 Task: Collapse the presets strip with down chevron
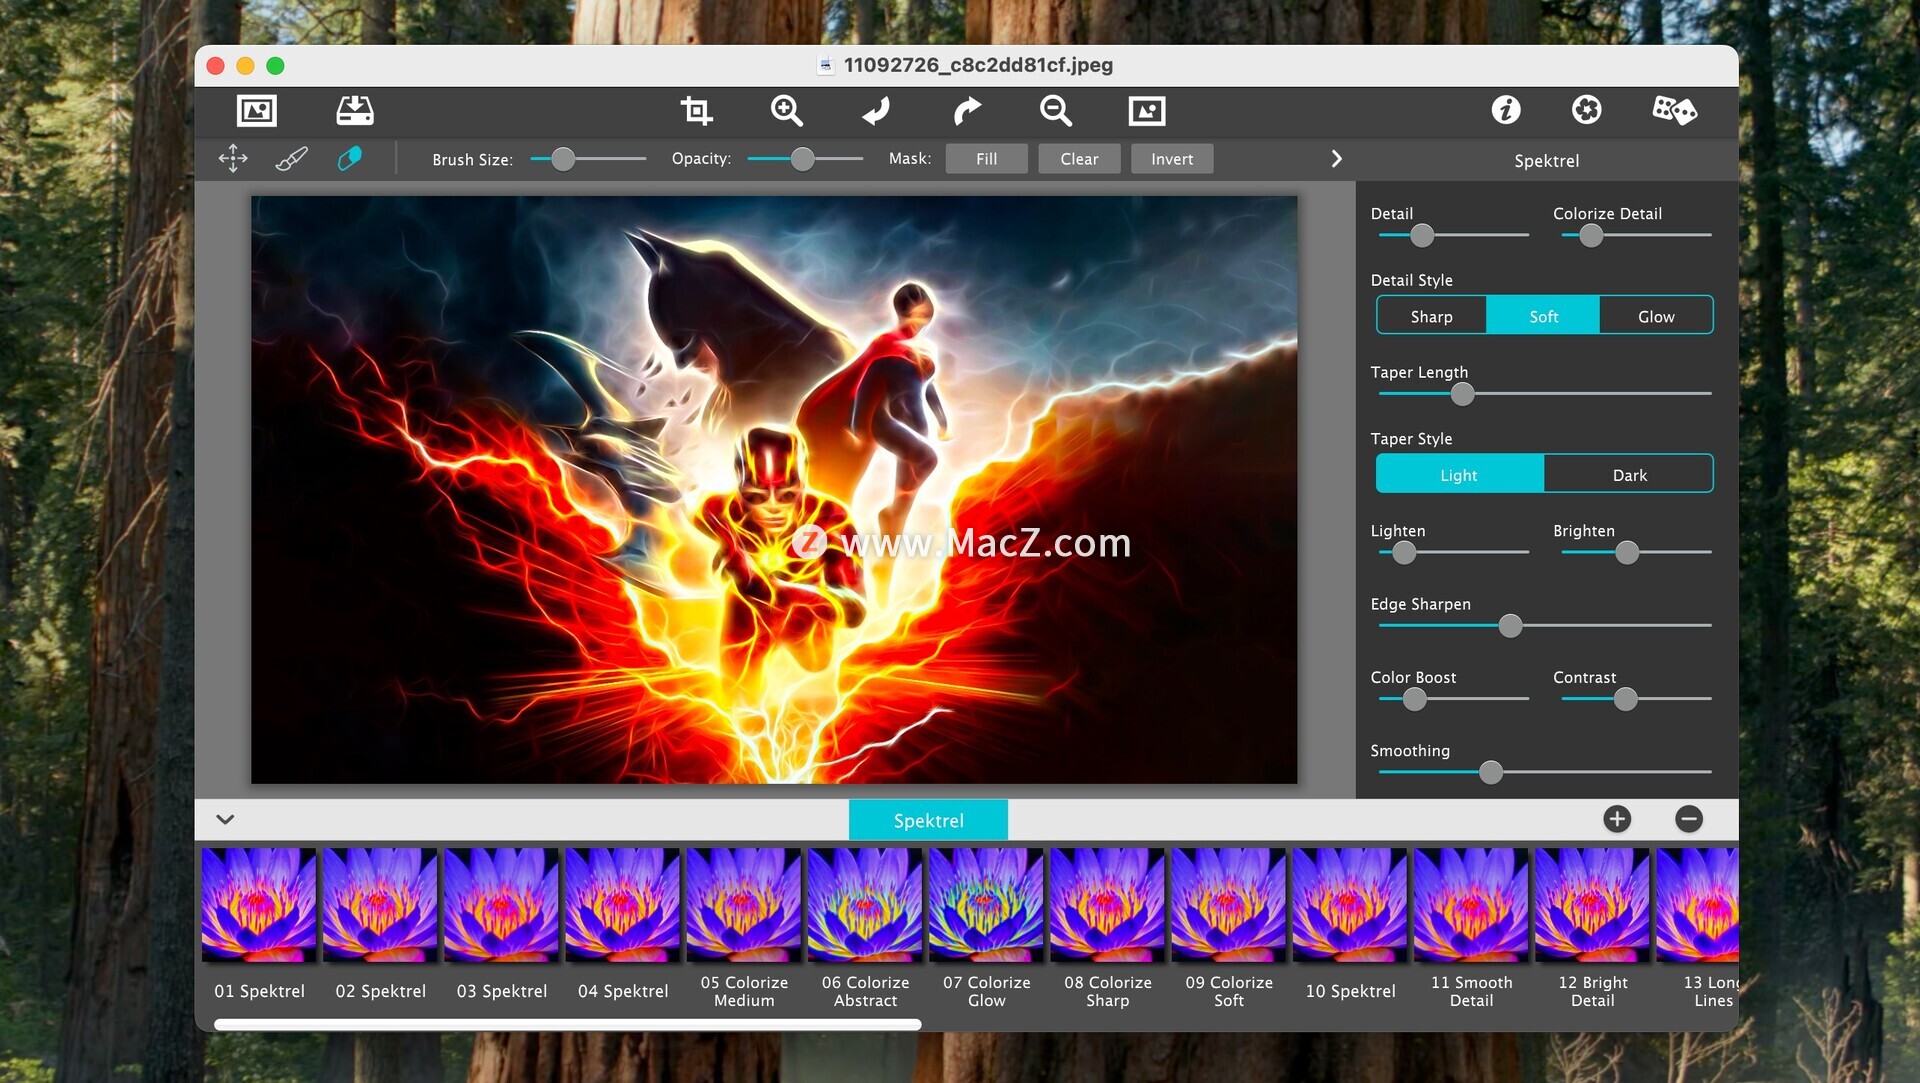[225, 819]
